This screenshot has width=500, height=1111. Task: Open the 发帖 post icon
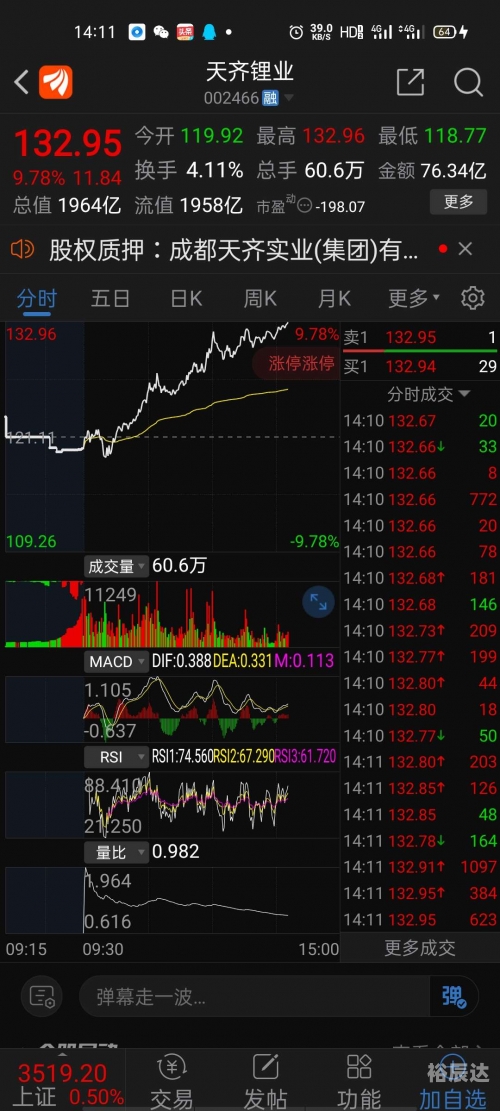click(266, 1081)
